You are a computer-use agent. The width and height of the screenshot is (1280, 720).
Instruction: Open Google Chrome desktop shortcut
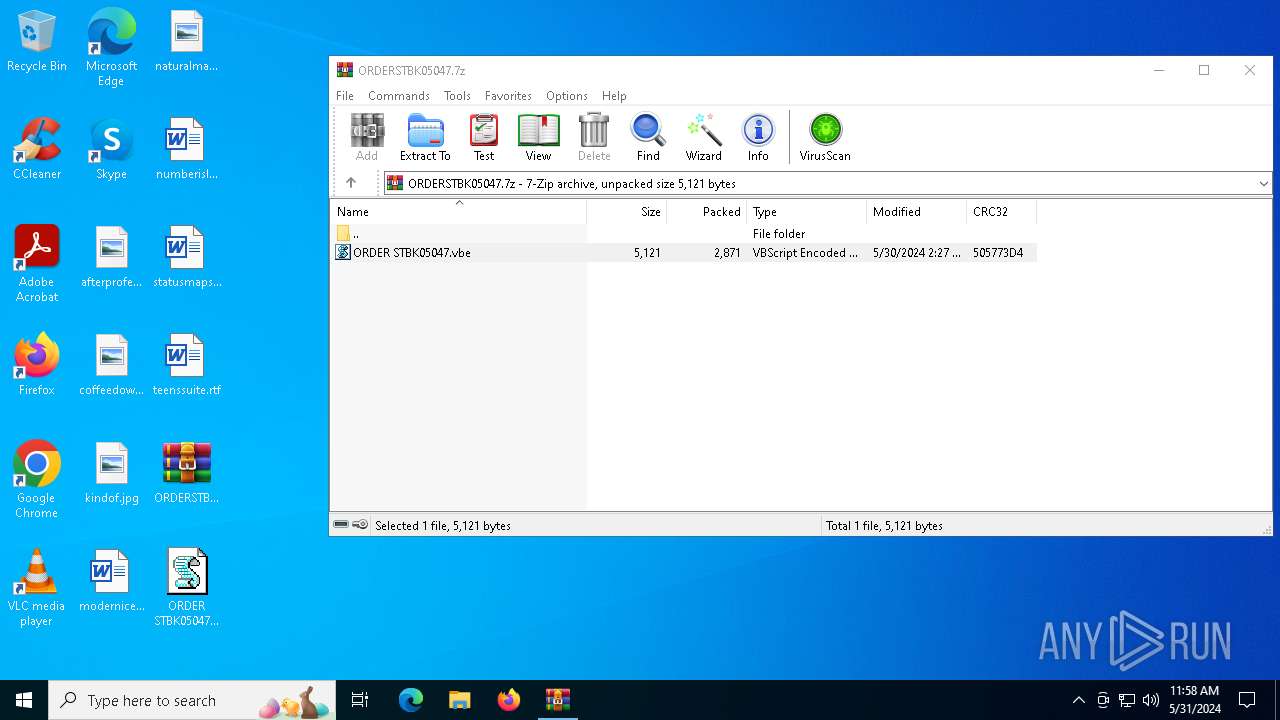click(37, 480)
